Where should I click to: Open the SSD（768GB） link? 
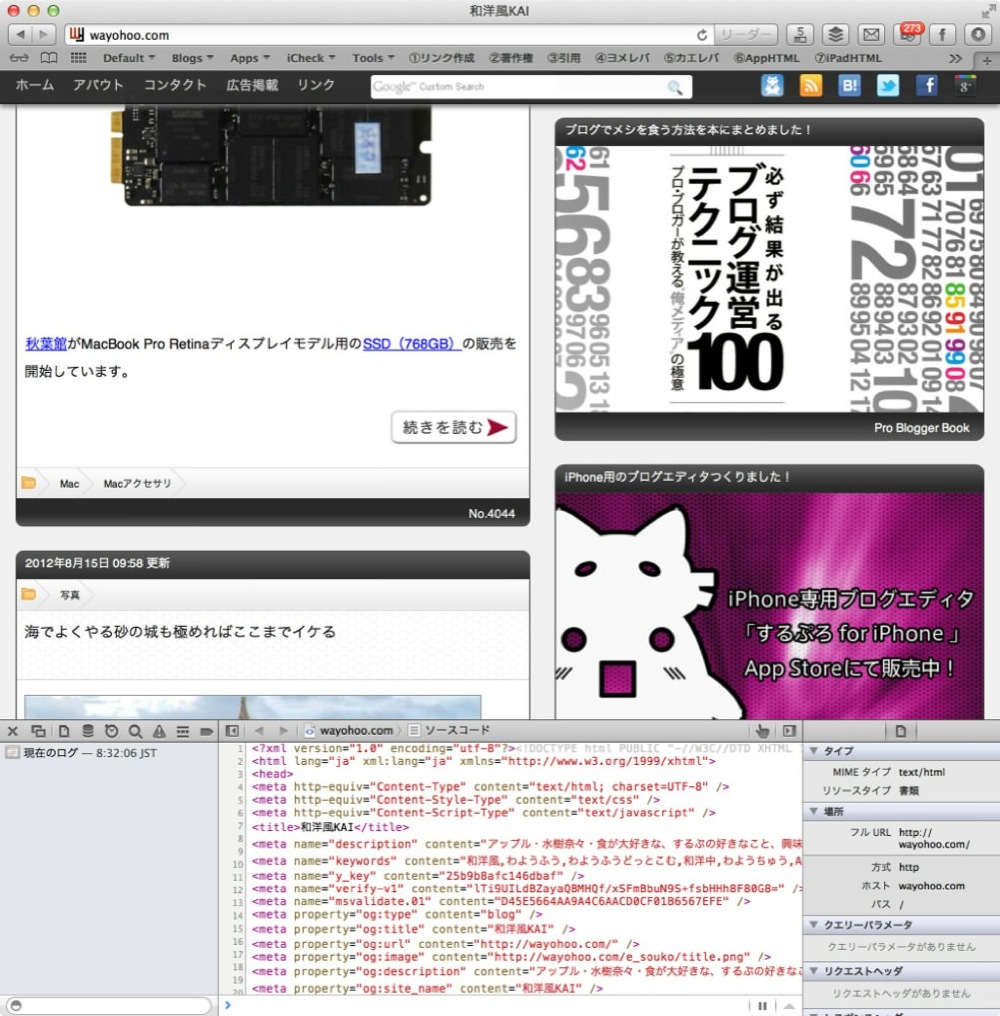(412, 344)
